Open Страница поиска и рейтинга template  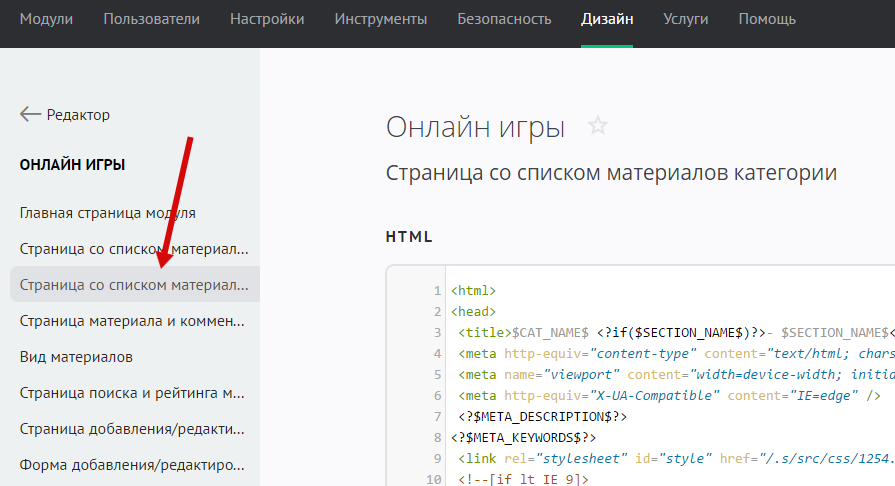click(132, 393)
